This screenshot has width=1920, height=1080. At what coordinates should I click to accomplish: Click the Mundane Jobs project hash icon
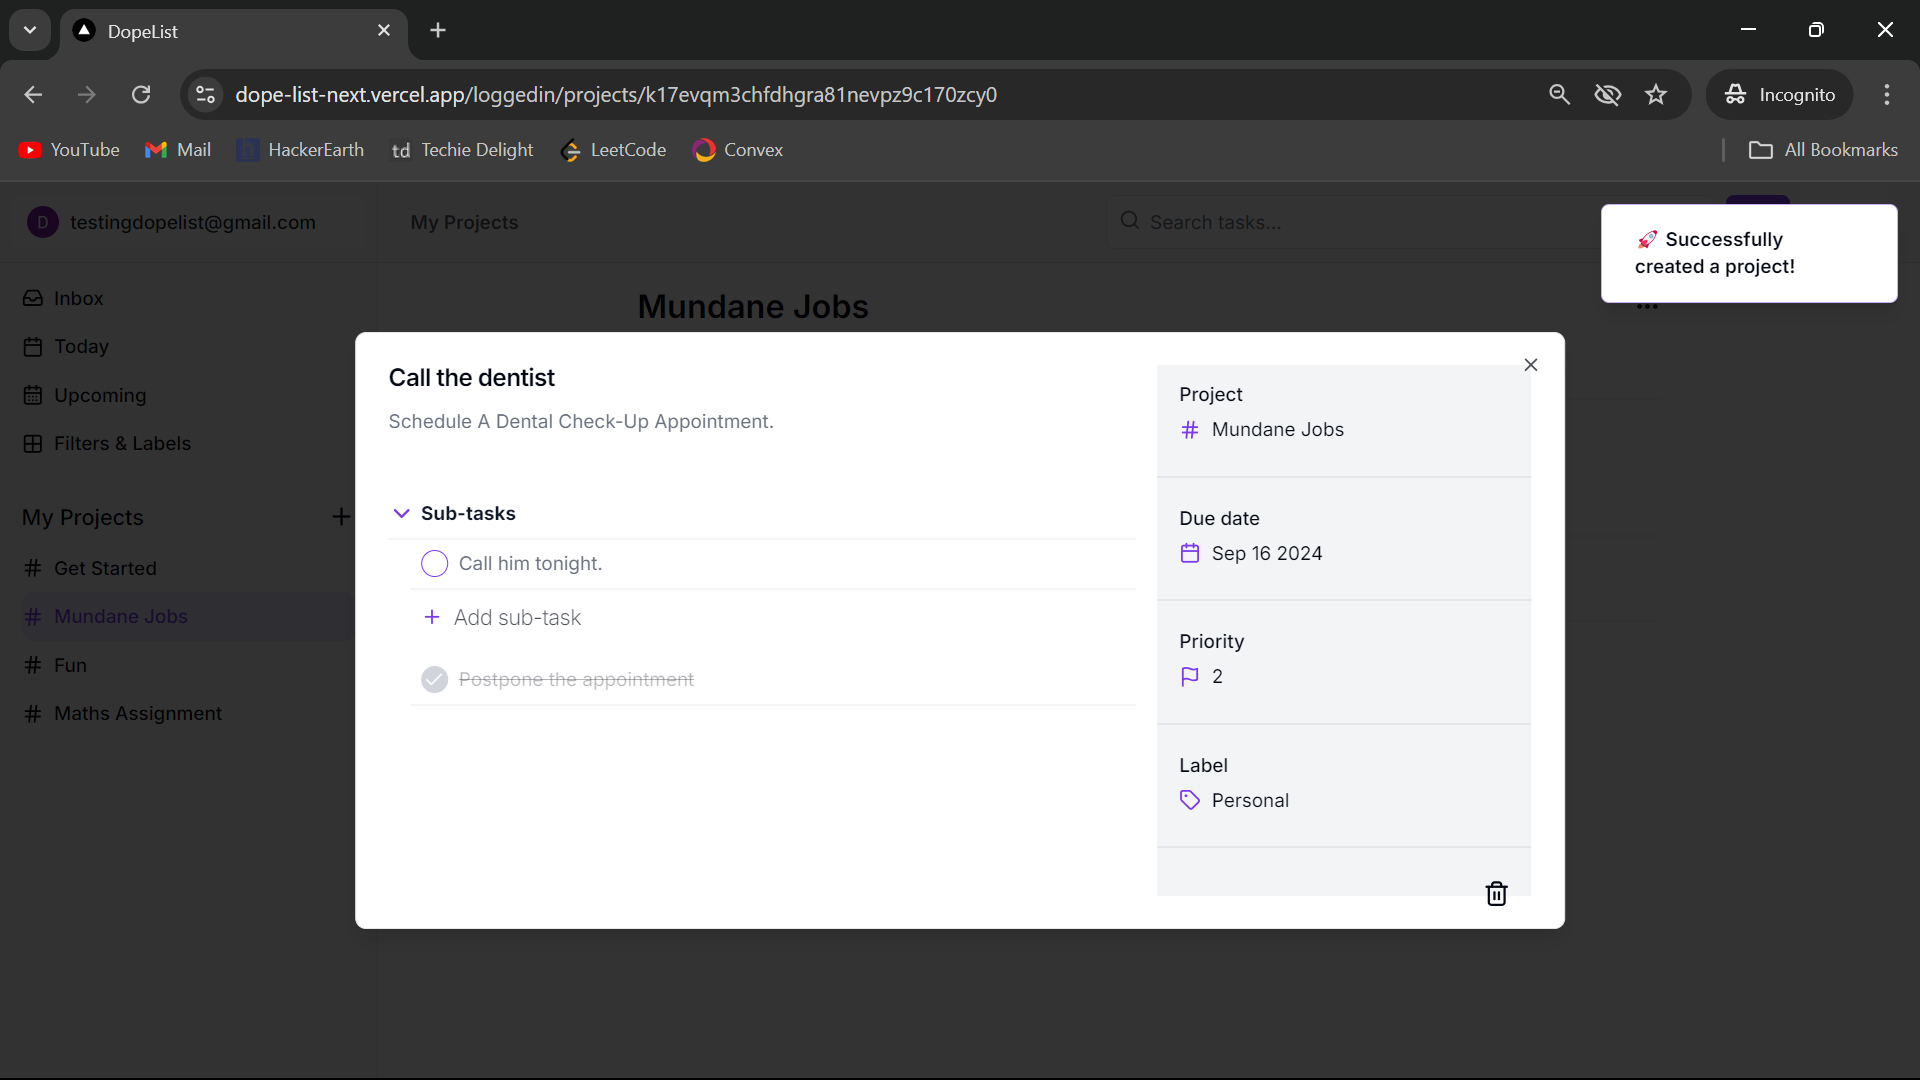(x=1189, y=430)
